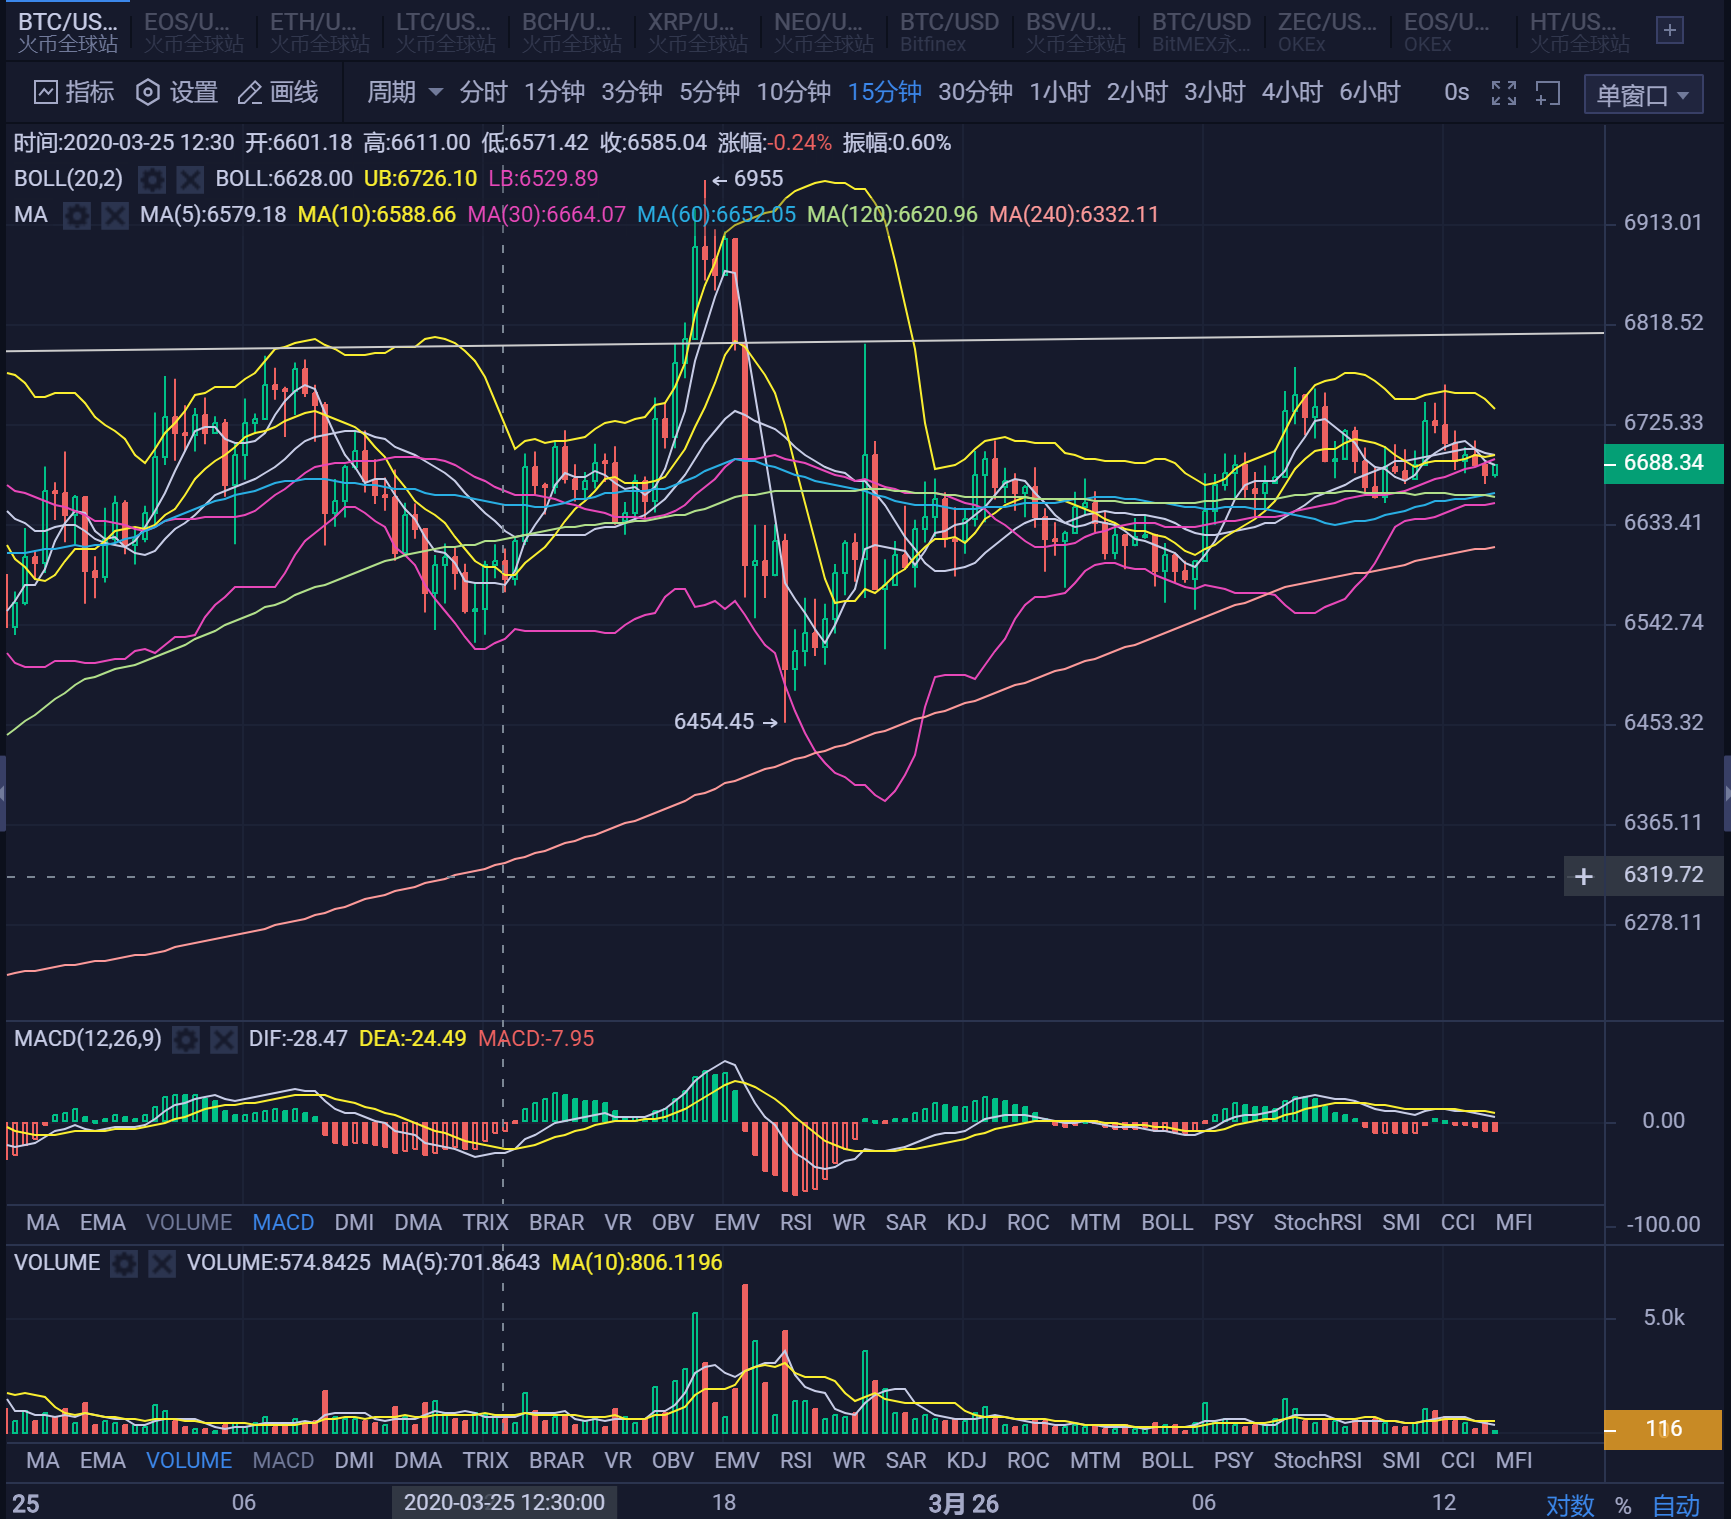Select the NEO/U... chart tab
The height and width of the screenshot is (1519, 1731).
(x=824, y=32)
